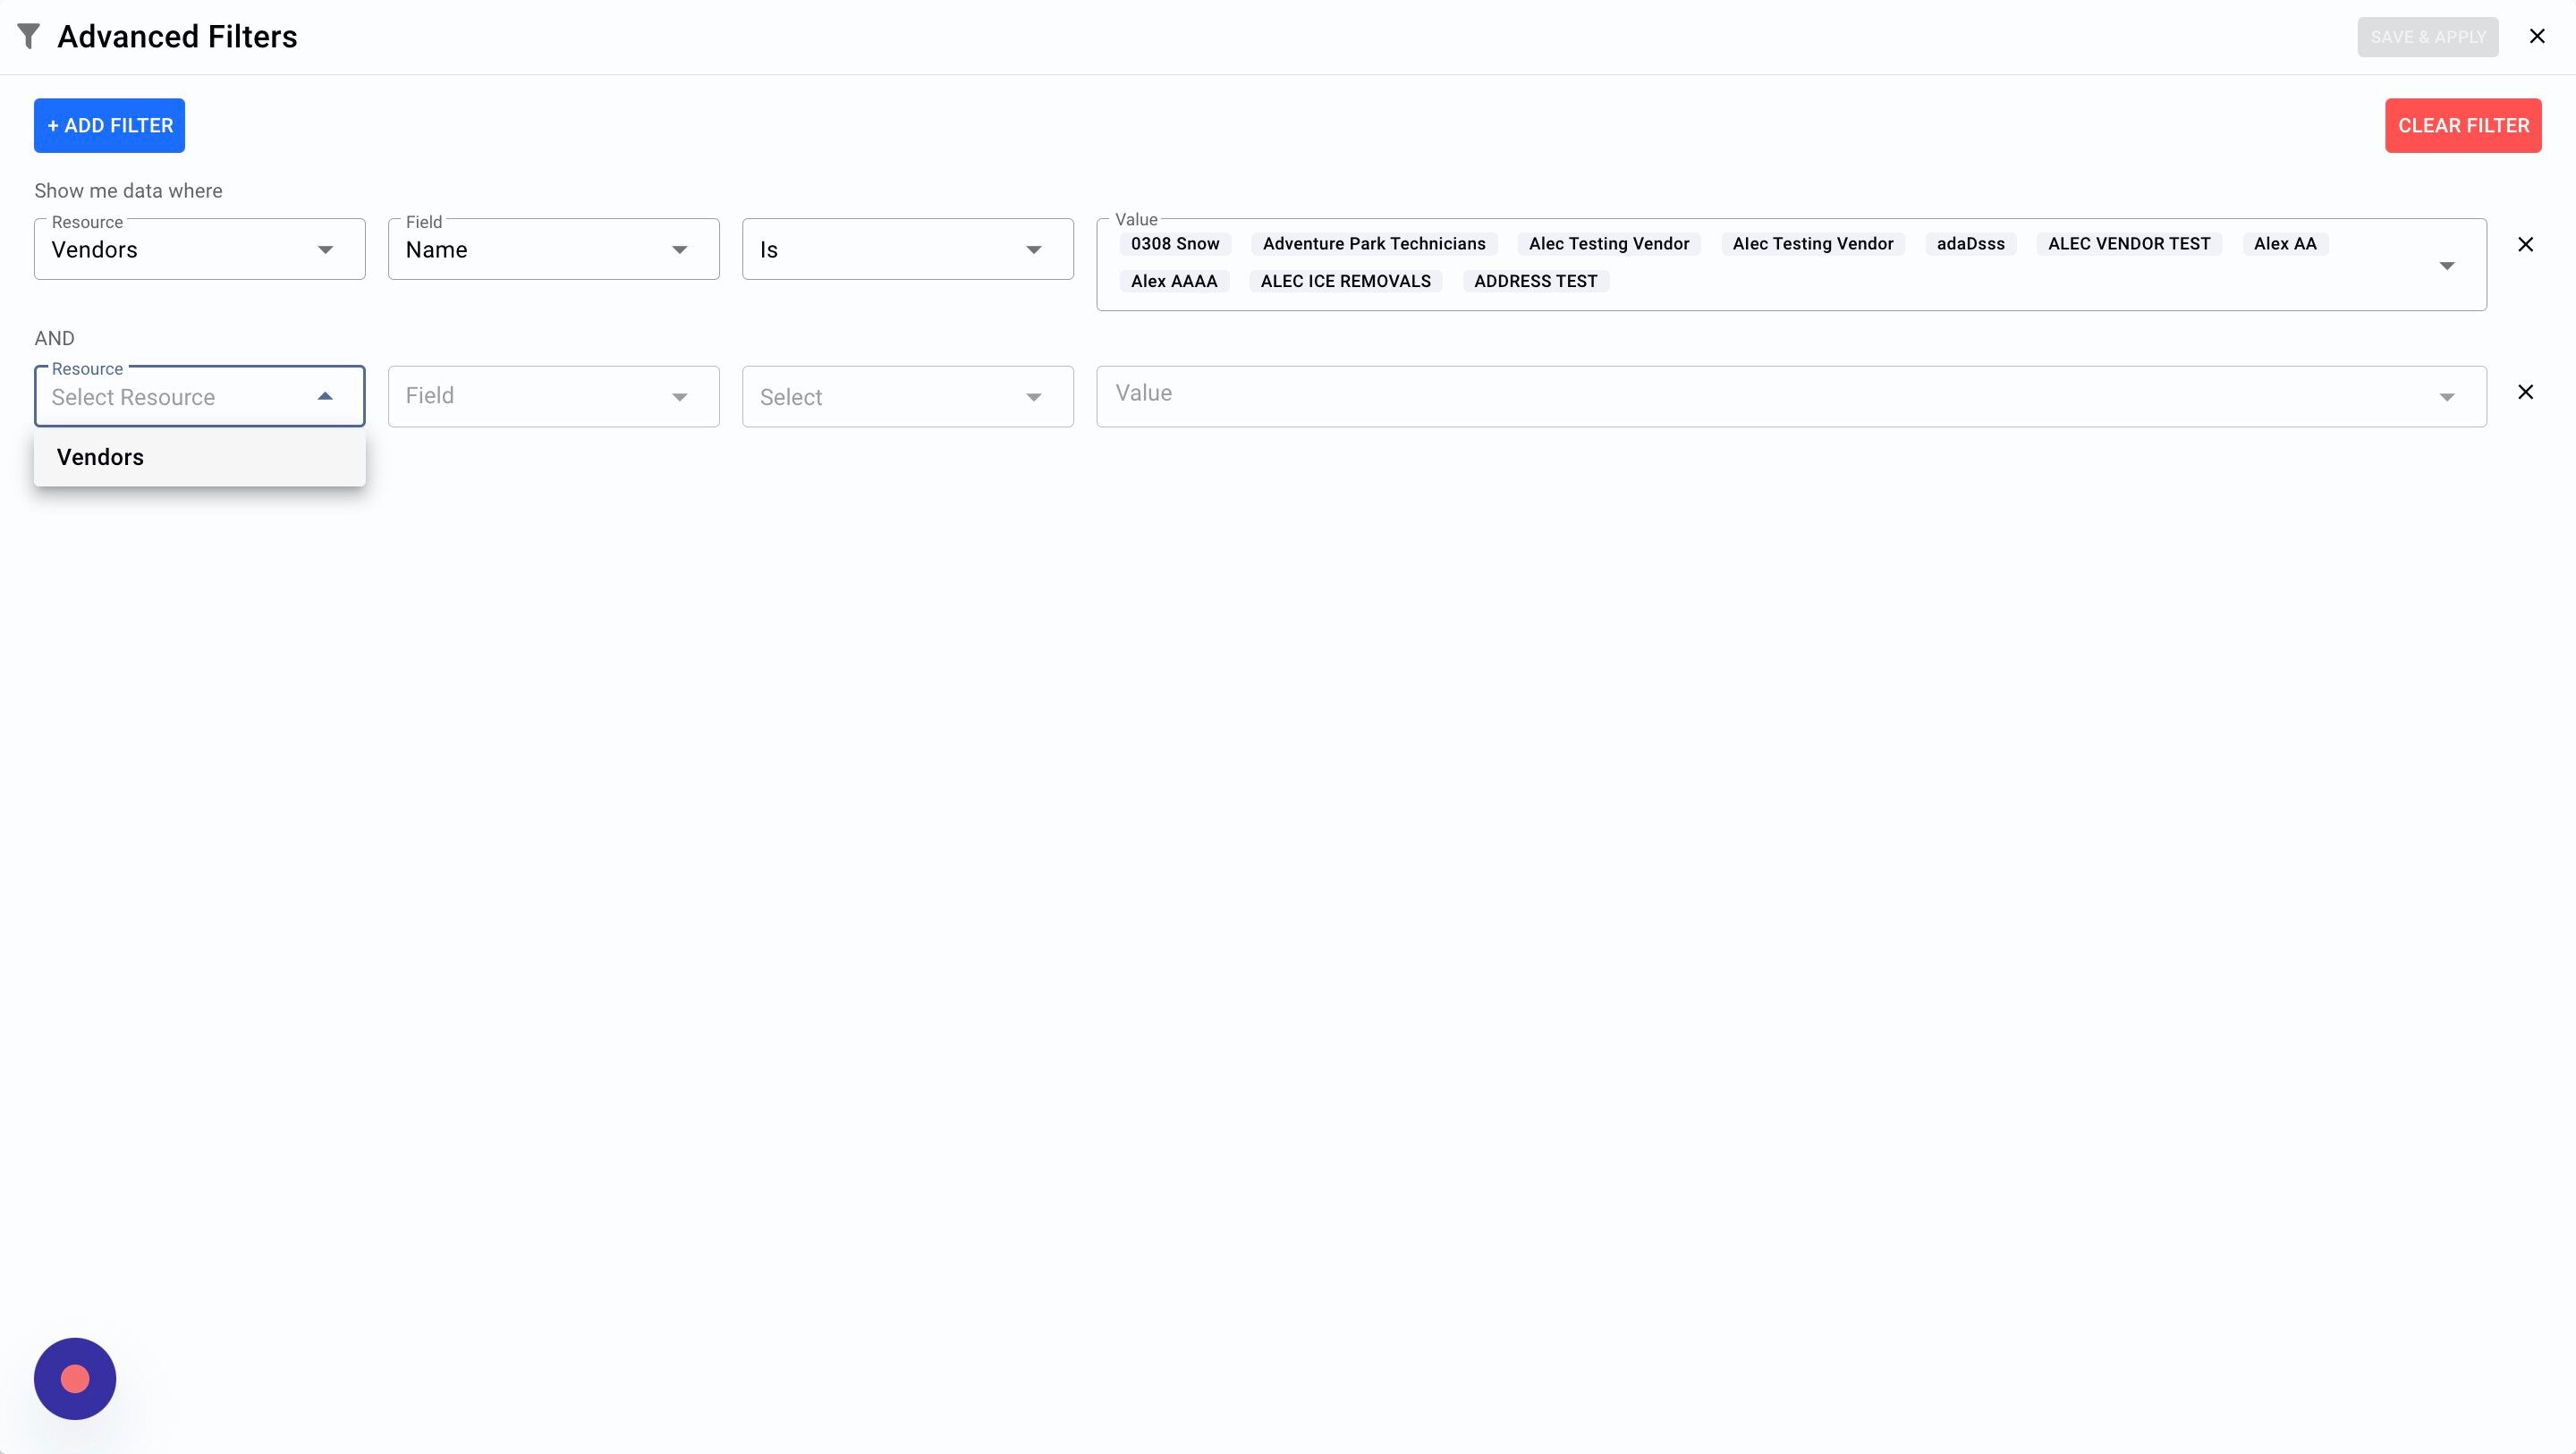
Task: Click the funnel filter icon
Action: [28, 37]
